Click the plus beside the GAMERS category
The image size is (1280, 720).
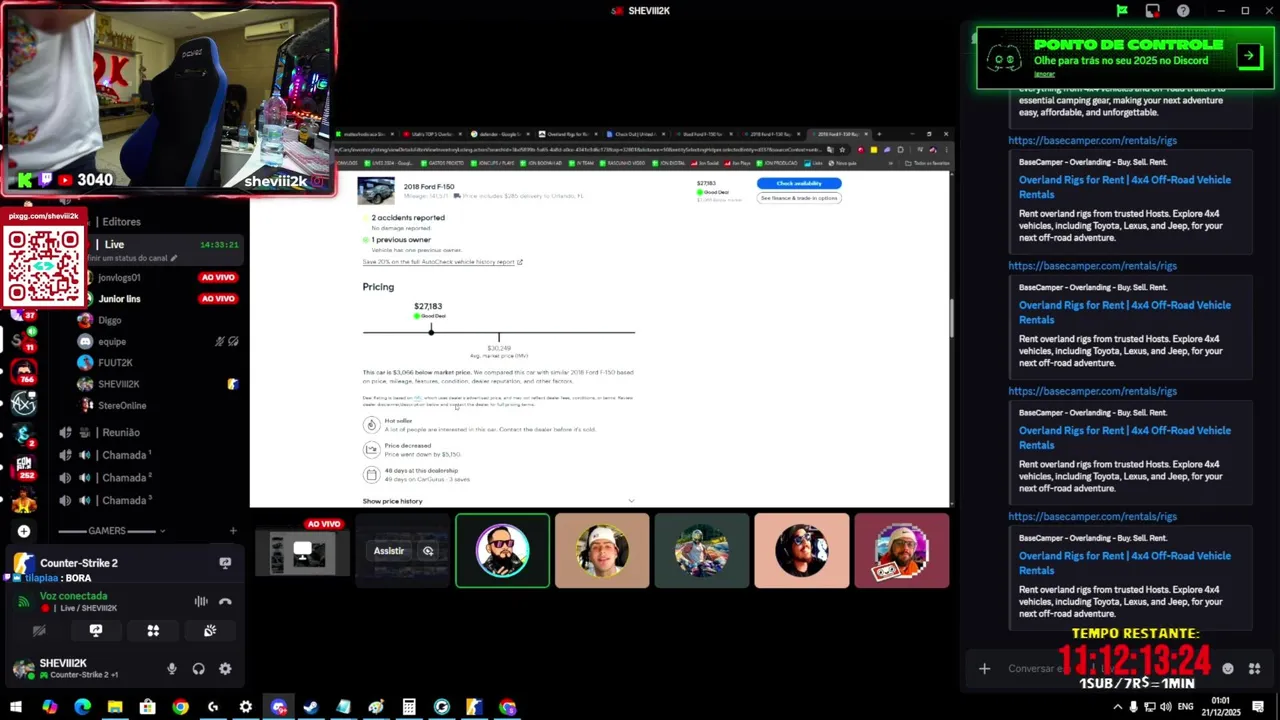(233, 531)
